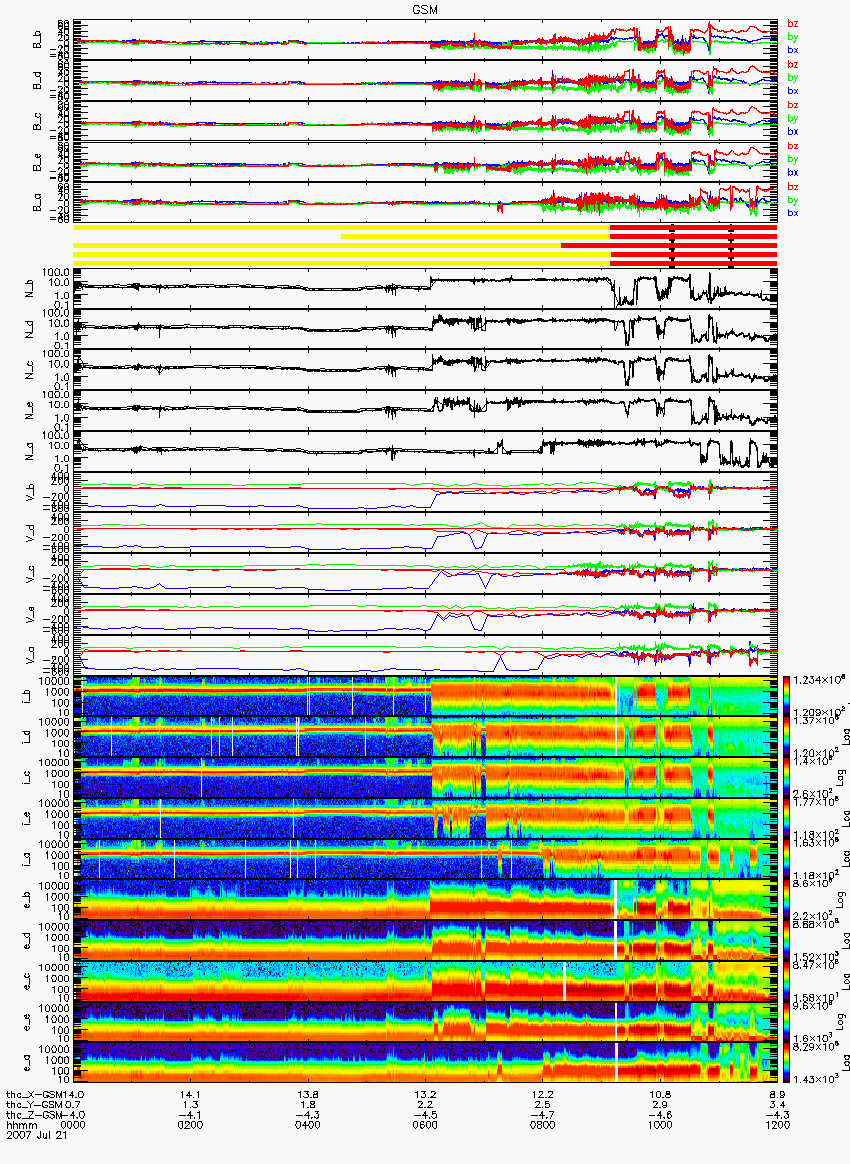This screenshot has width=850, height=1164.
Task: Click the X-GSM value 12.2
Action: 542,1094
